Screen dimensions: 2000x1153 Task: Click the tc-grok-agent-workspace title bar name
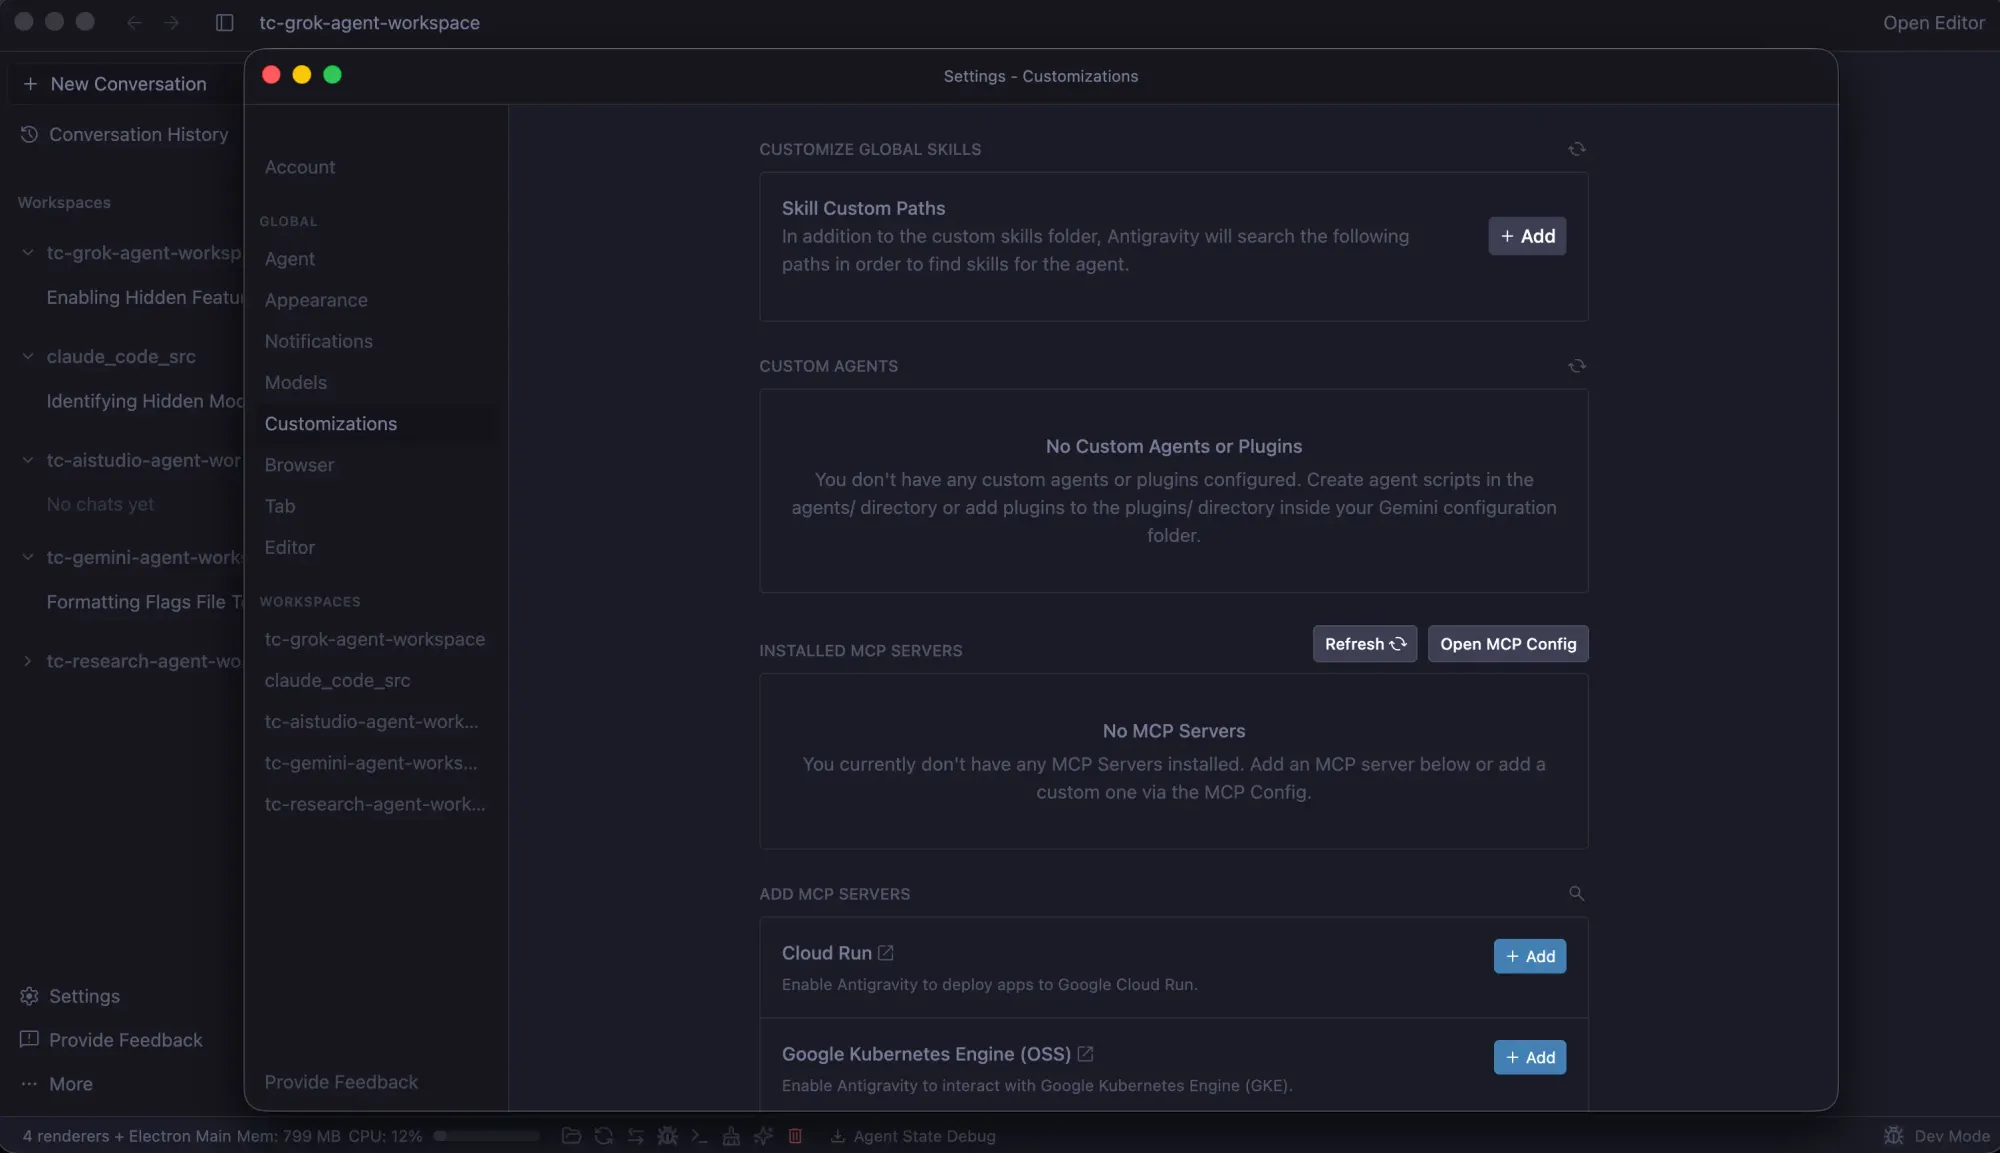point(369,22)
